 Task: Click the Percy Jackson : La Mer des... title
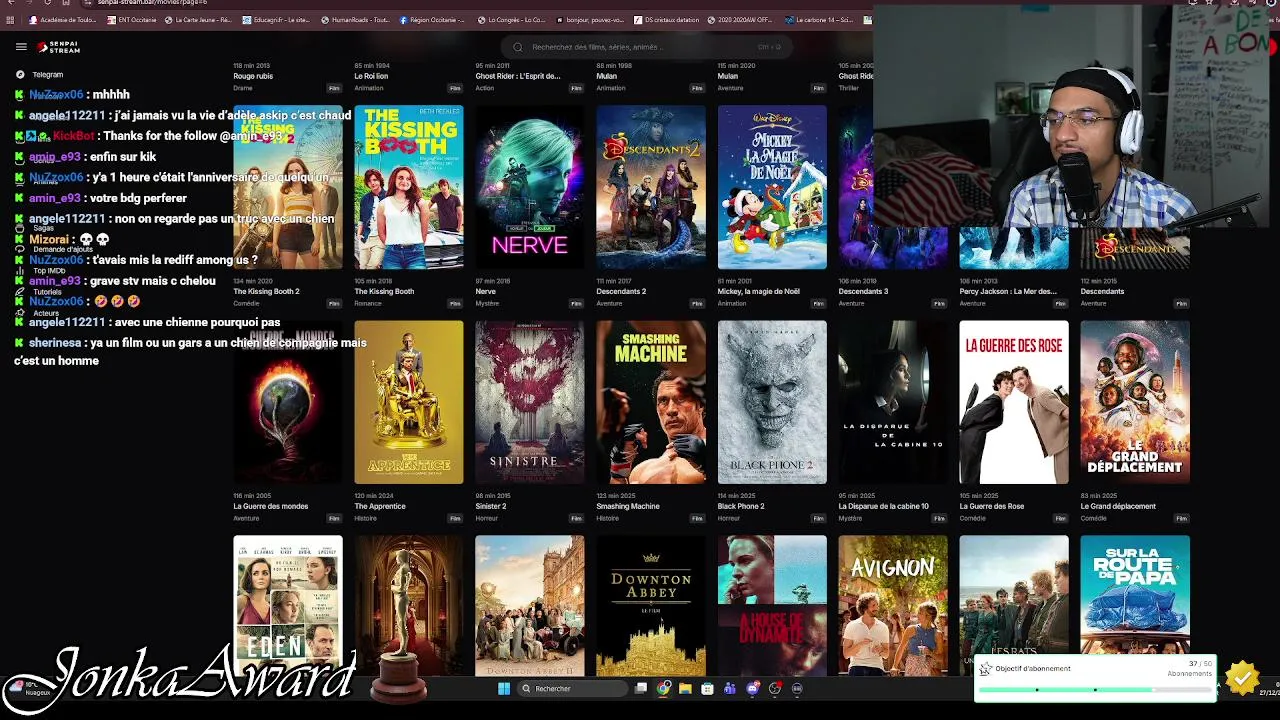click(x=1008, y=291)
